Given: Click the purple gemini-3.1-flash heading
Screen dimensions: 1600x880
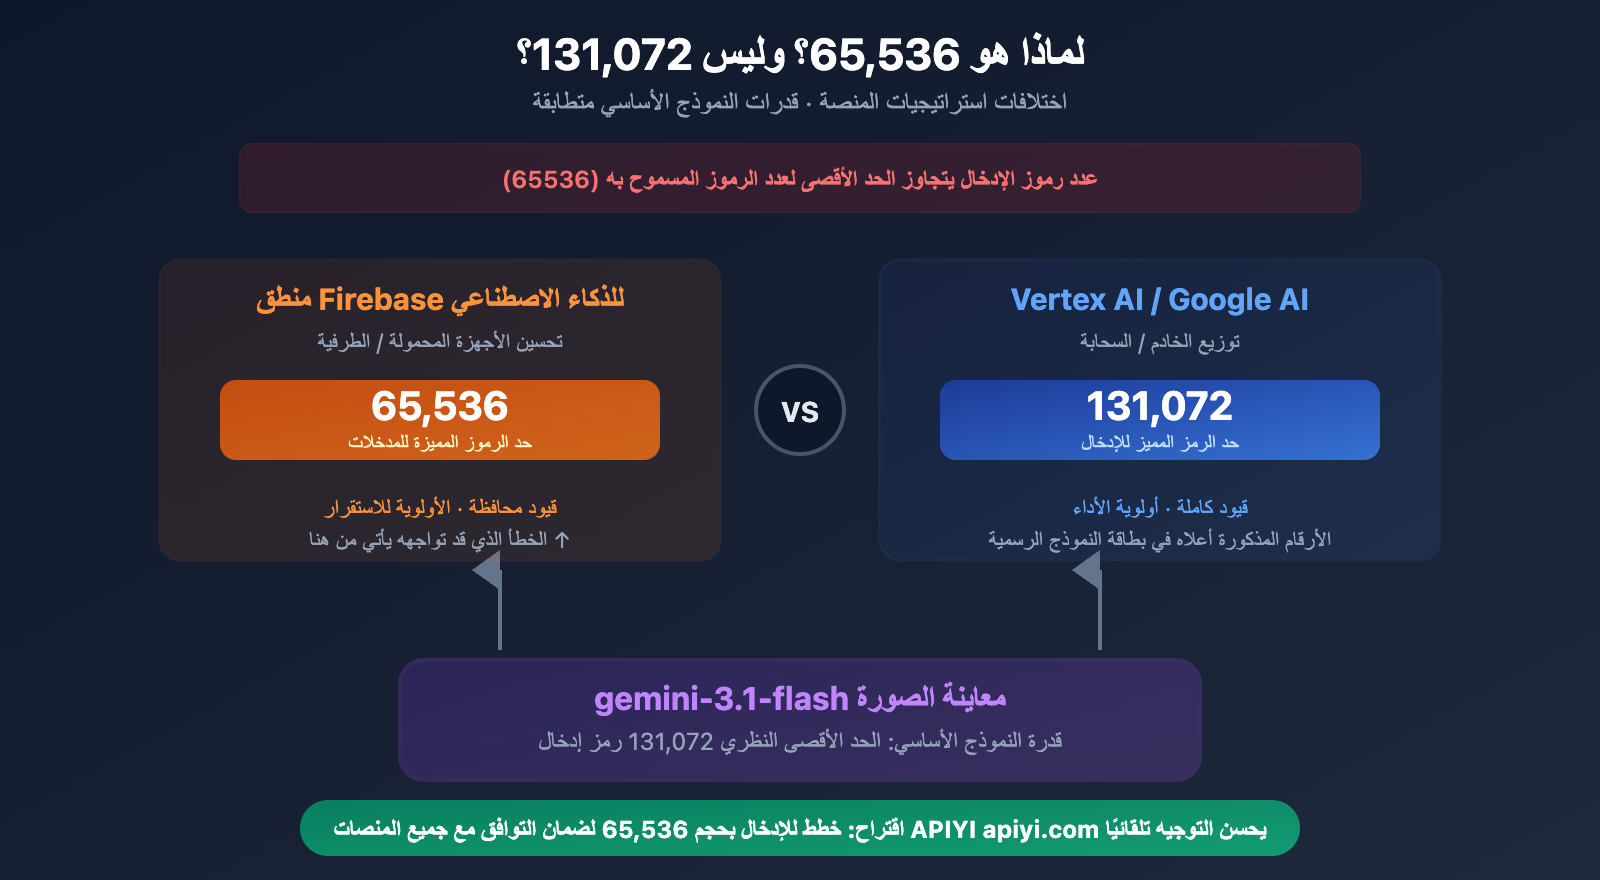Looking at the screenshot, I should [x=800, y=698].
